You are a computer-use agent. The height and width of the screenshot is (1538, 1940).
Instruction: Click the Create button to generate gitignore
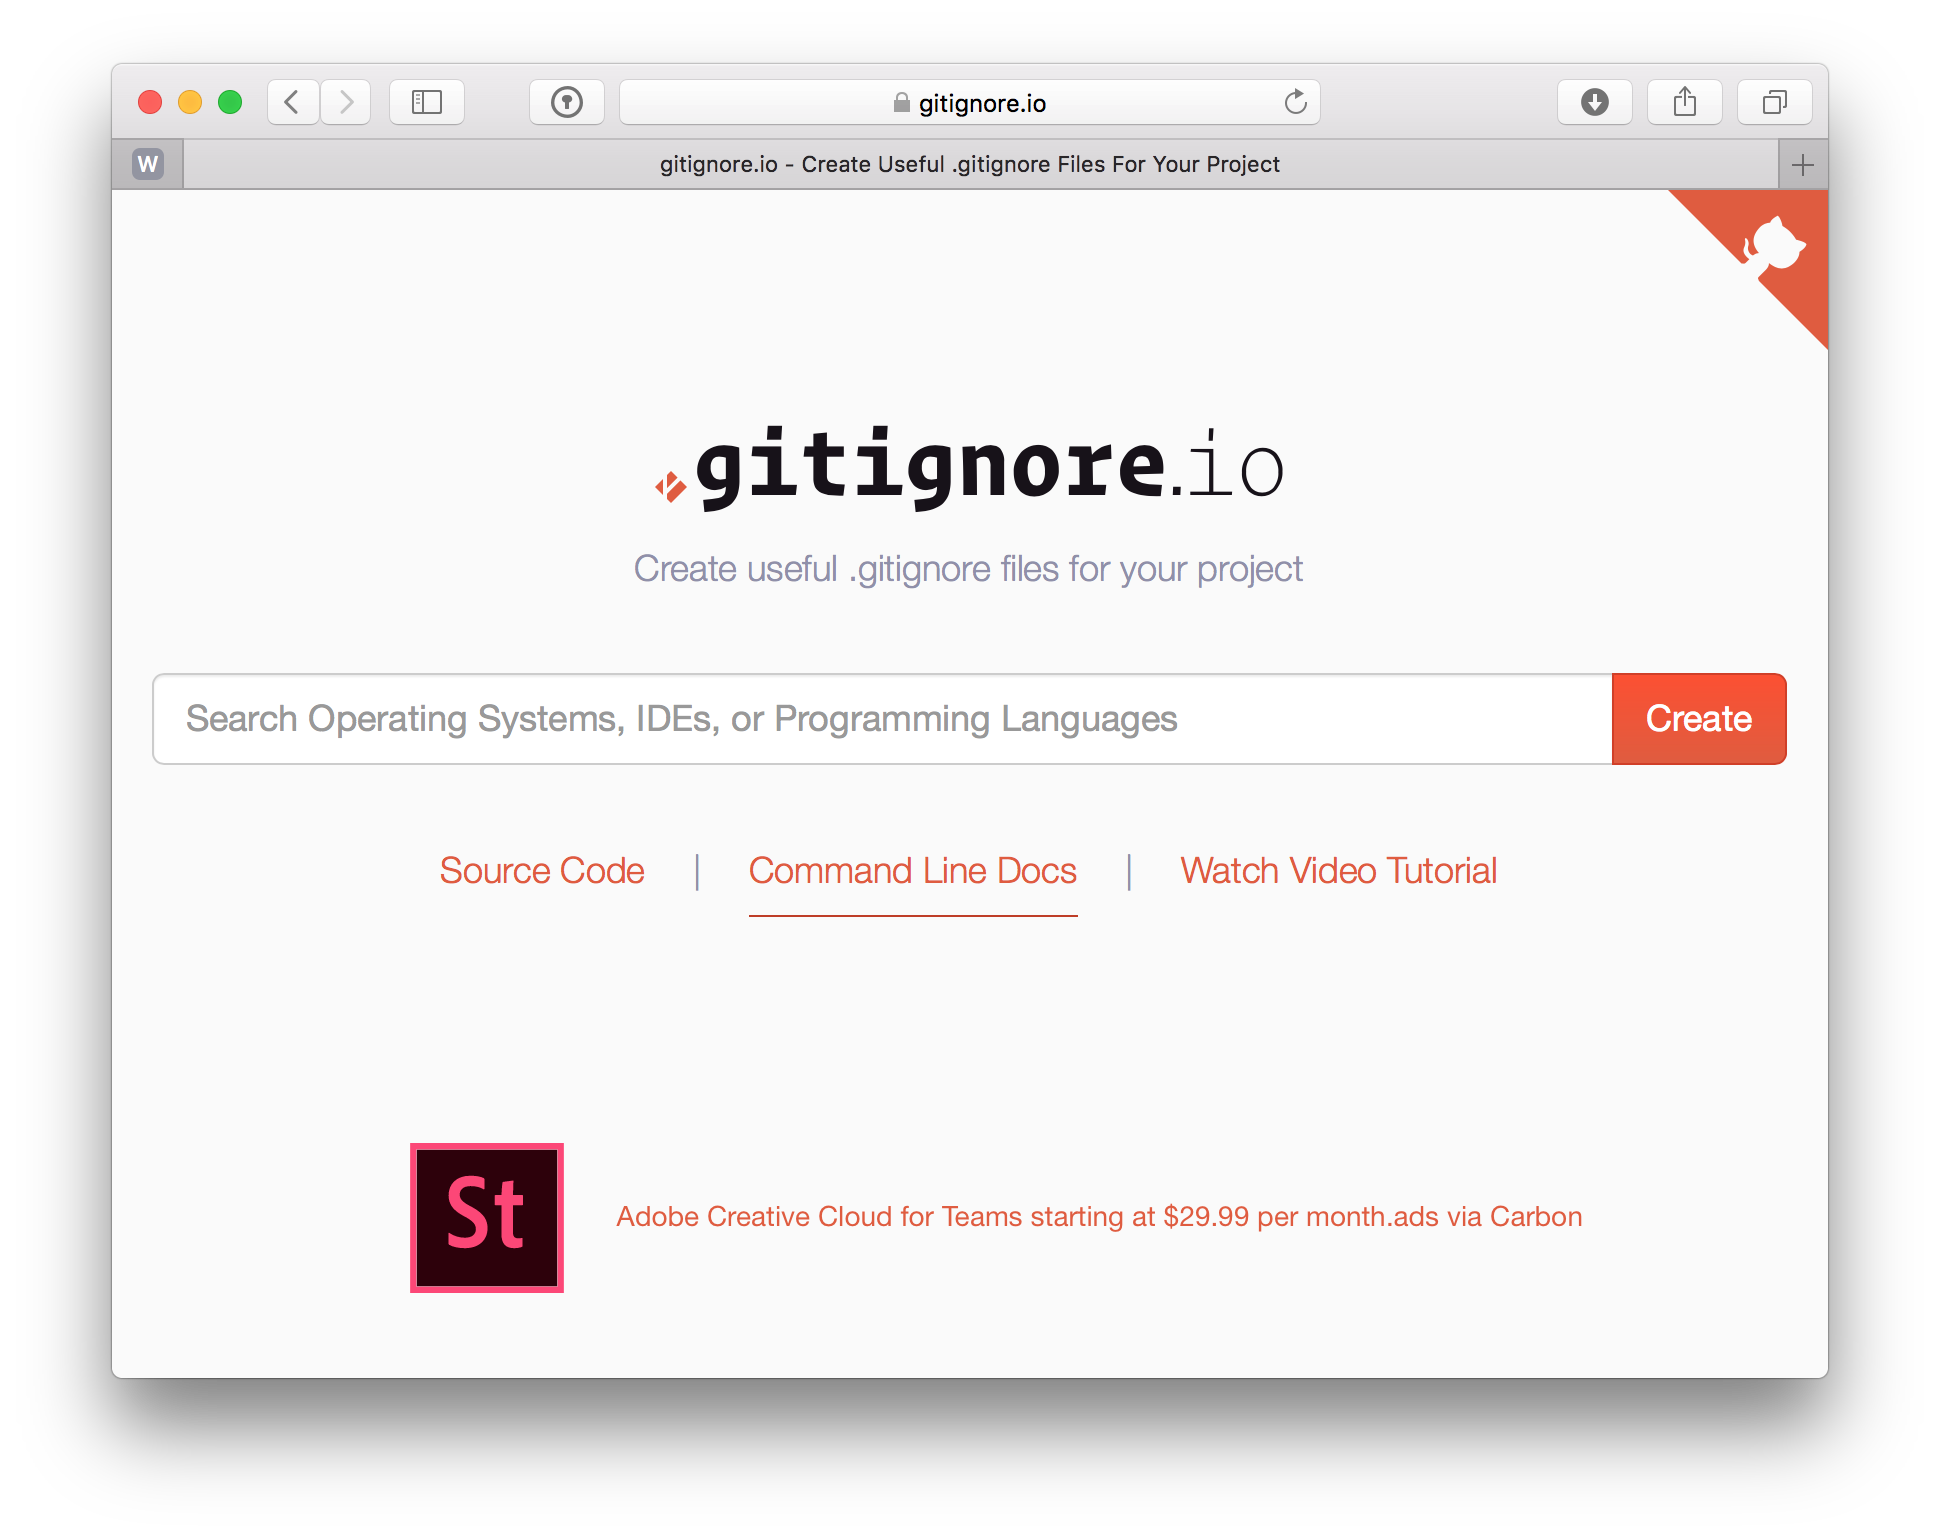(x=1699, y=718)
